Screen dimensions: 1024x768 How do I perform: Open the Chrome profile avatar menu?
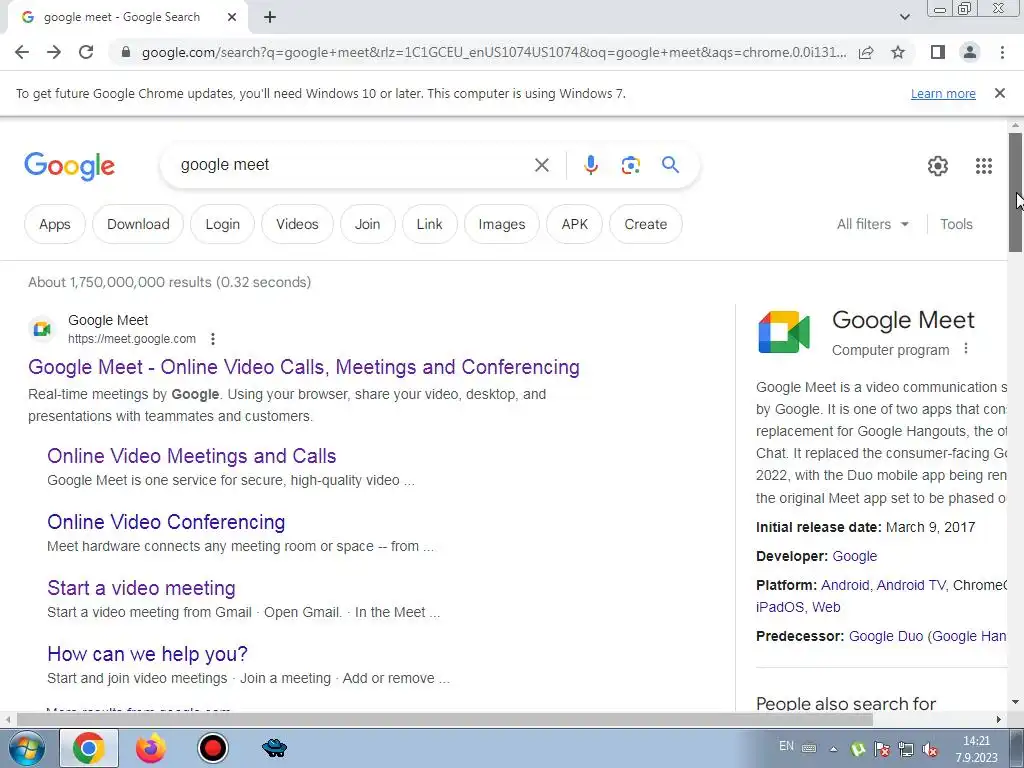(970, 52)
